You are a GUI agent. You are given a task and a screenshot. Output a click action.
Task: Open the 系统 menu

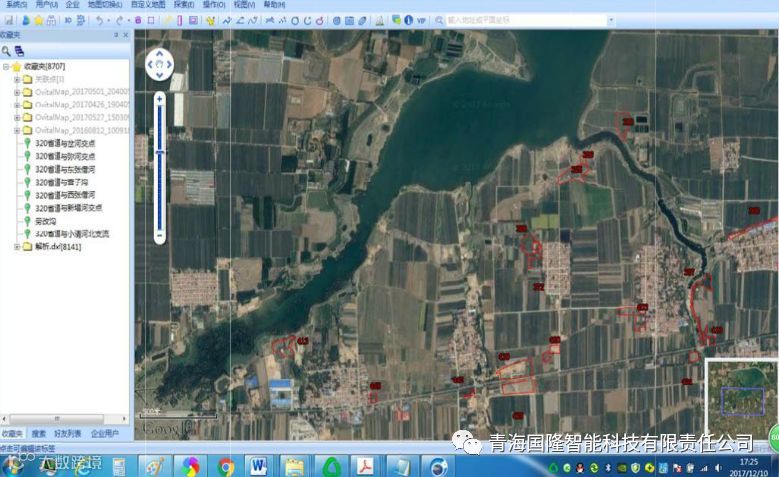tap(16, 4)
